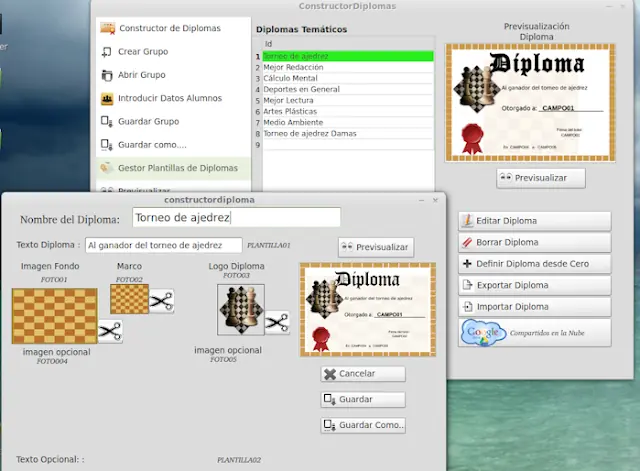
Task: Click the Editar Diploma pencil icon
Action: (467, 221)
